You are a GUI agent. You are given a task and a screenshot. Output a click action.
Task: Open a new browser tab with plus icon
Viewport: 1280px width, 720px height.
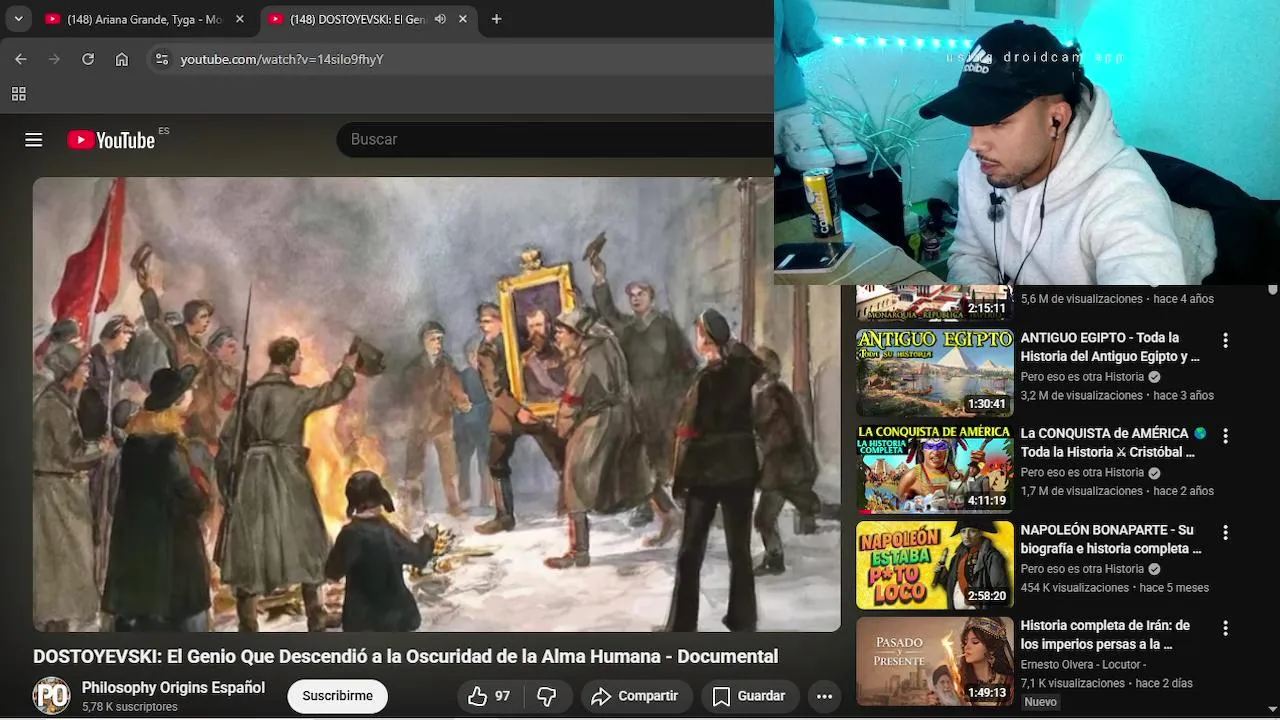pos(496,19)
